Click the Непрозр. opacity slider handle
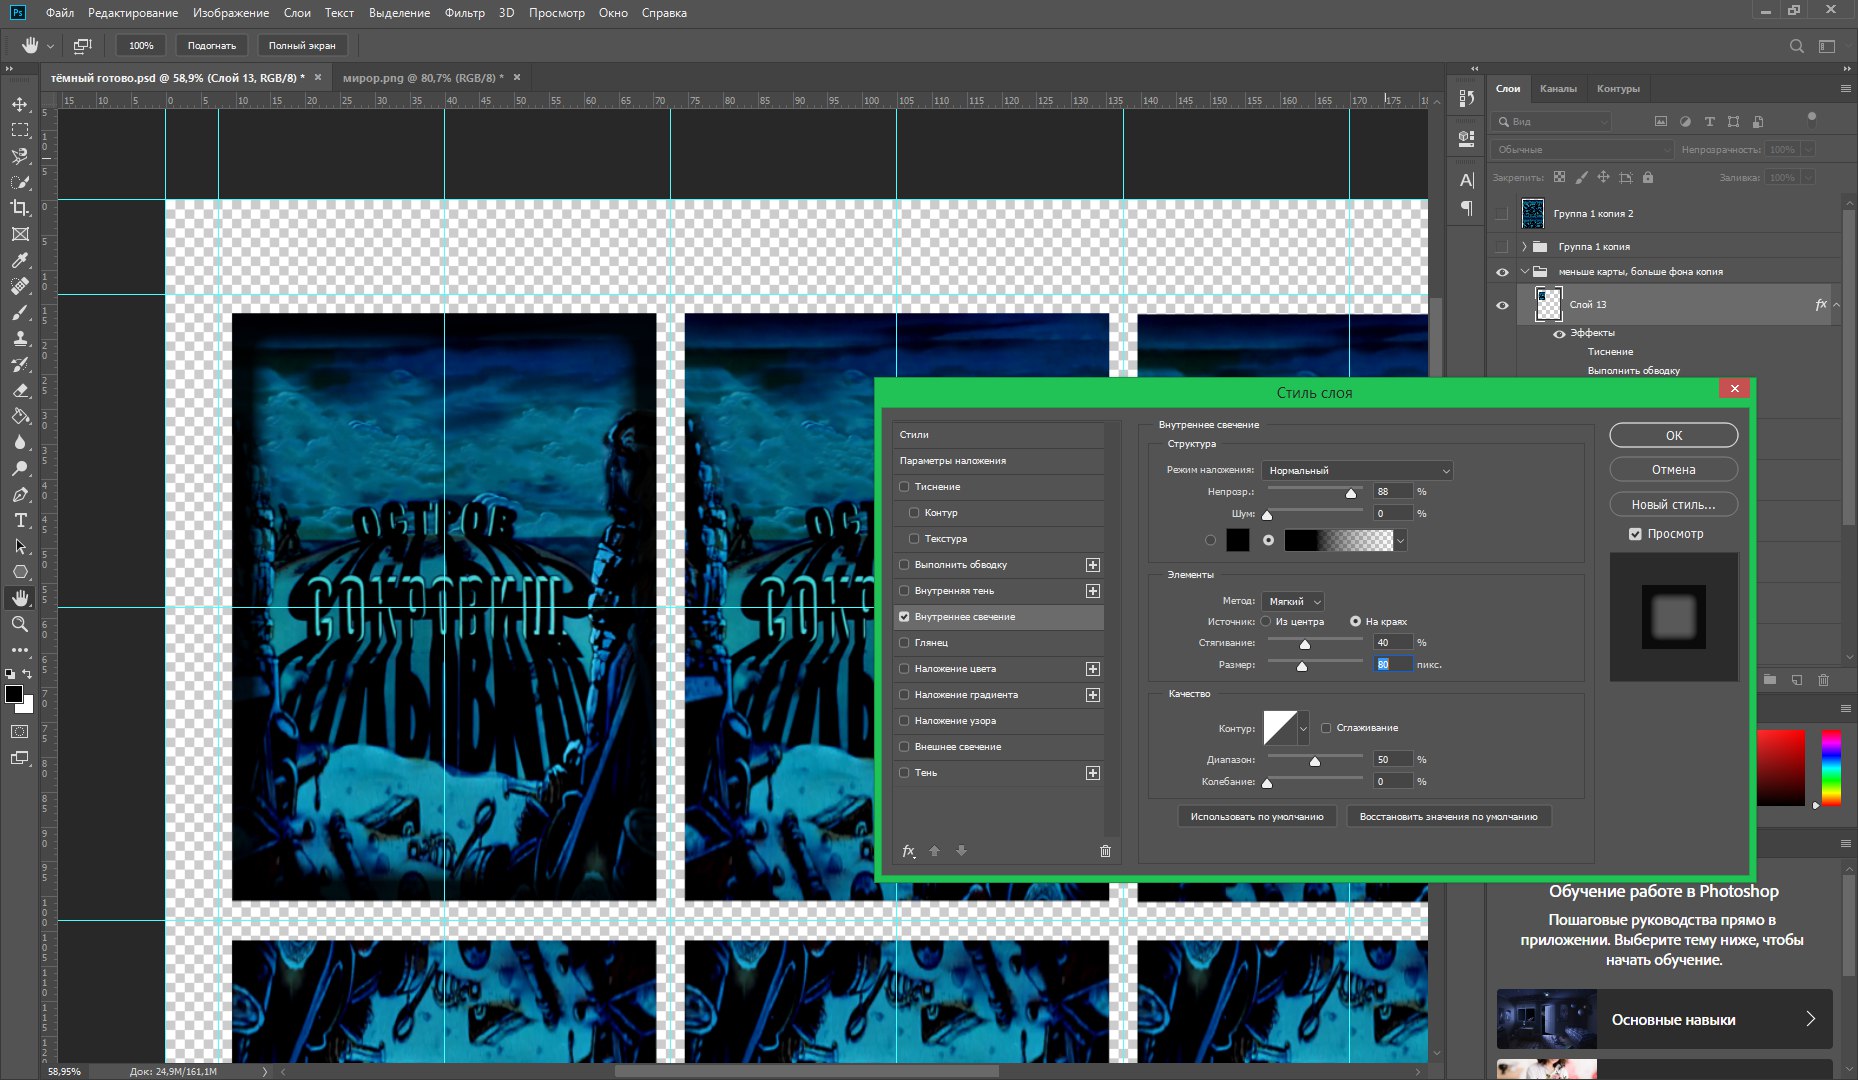 tap(1351, 493)
